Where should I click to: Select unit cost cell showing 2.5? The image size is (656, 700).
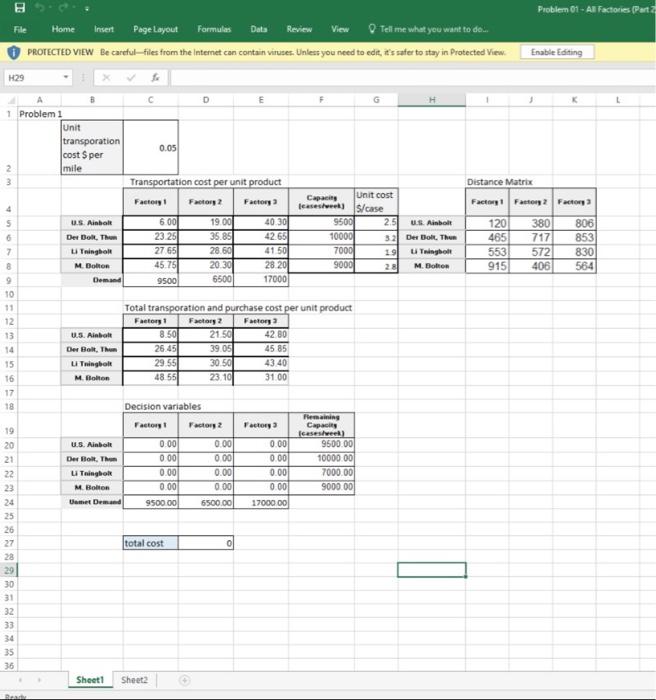tap(376, 222)
